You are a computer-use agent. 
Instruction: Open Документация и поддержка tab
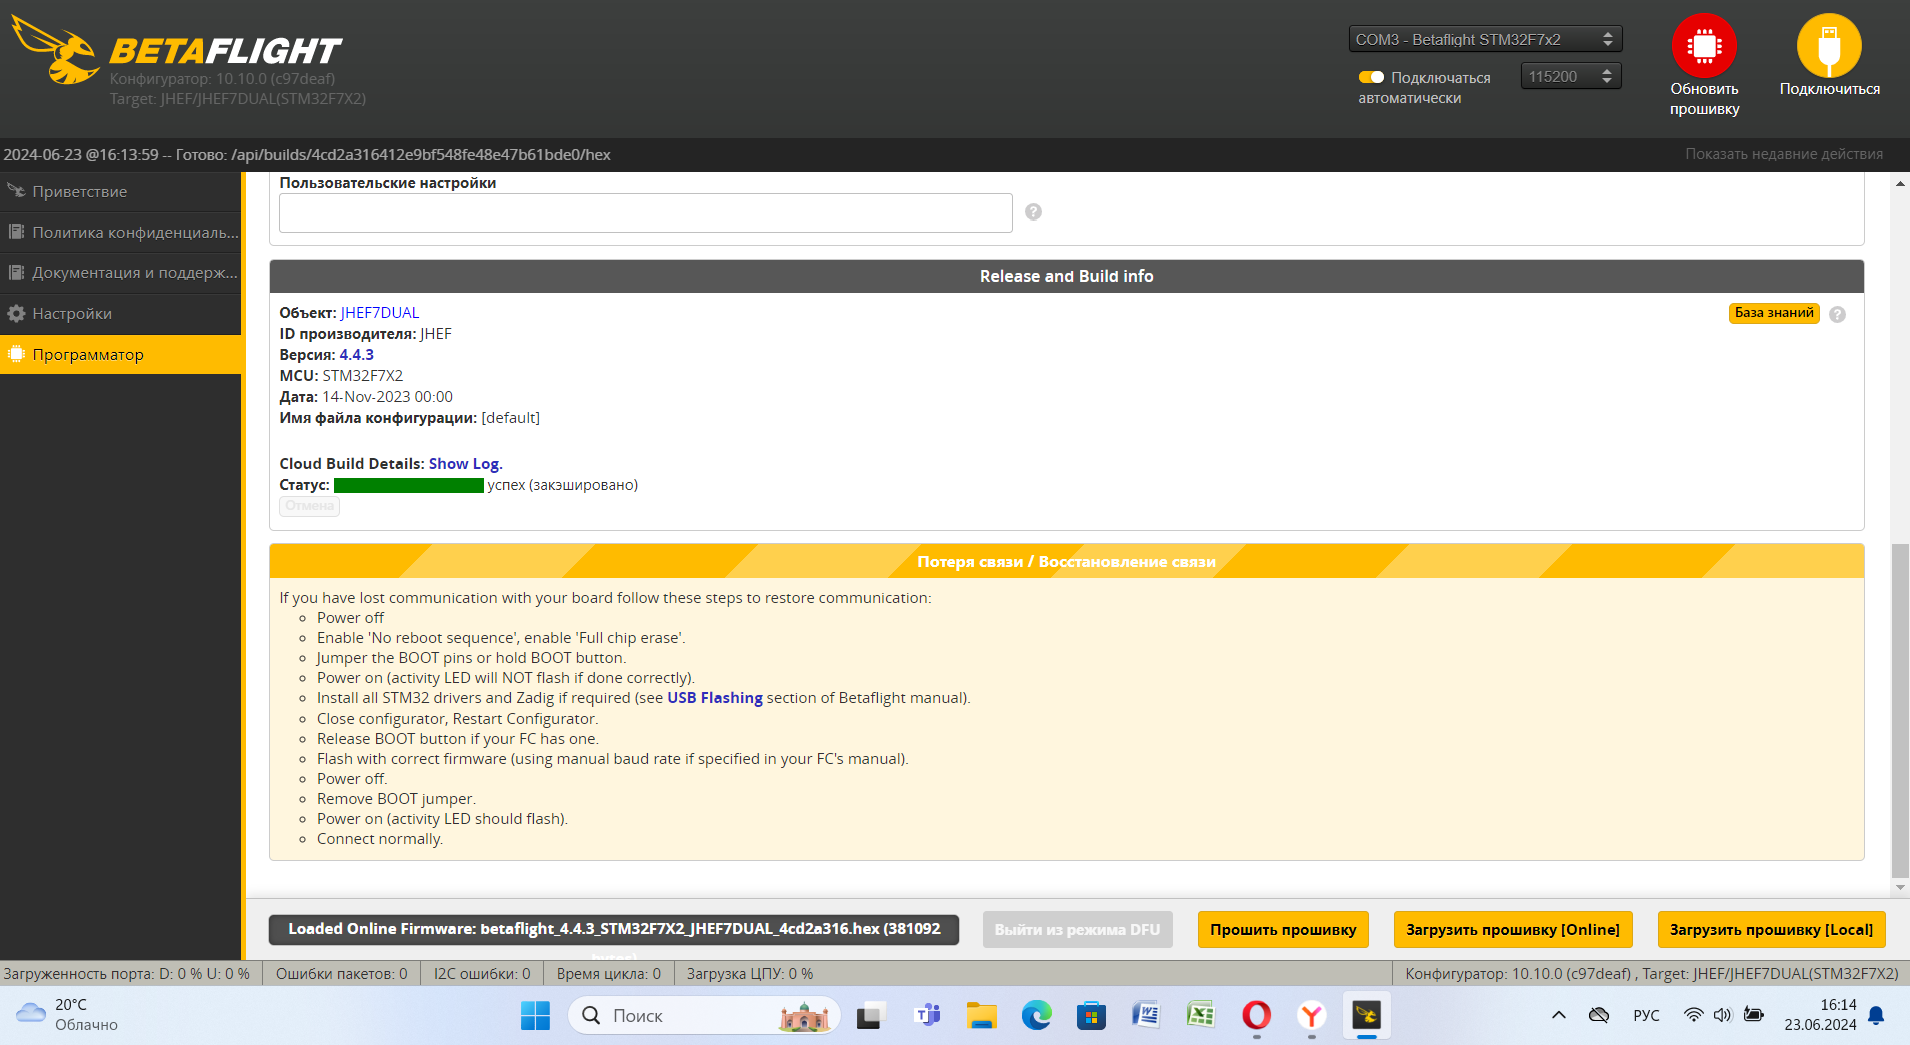(120, 272)
